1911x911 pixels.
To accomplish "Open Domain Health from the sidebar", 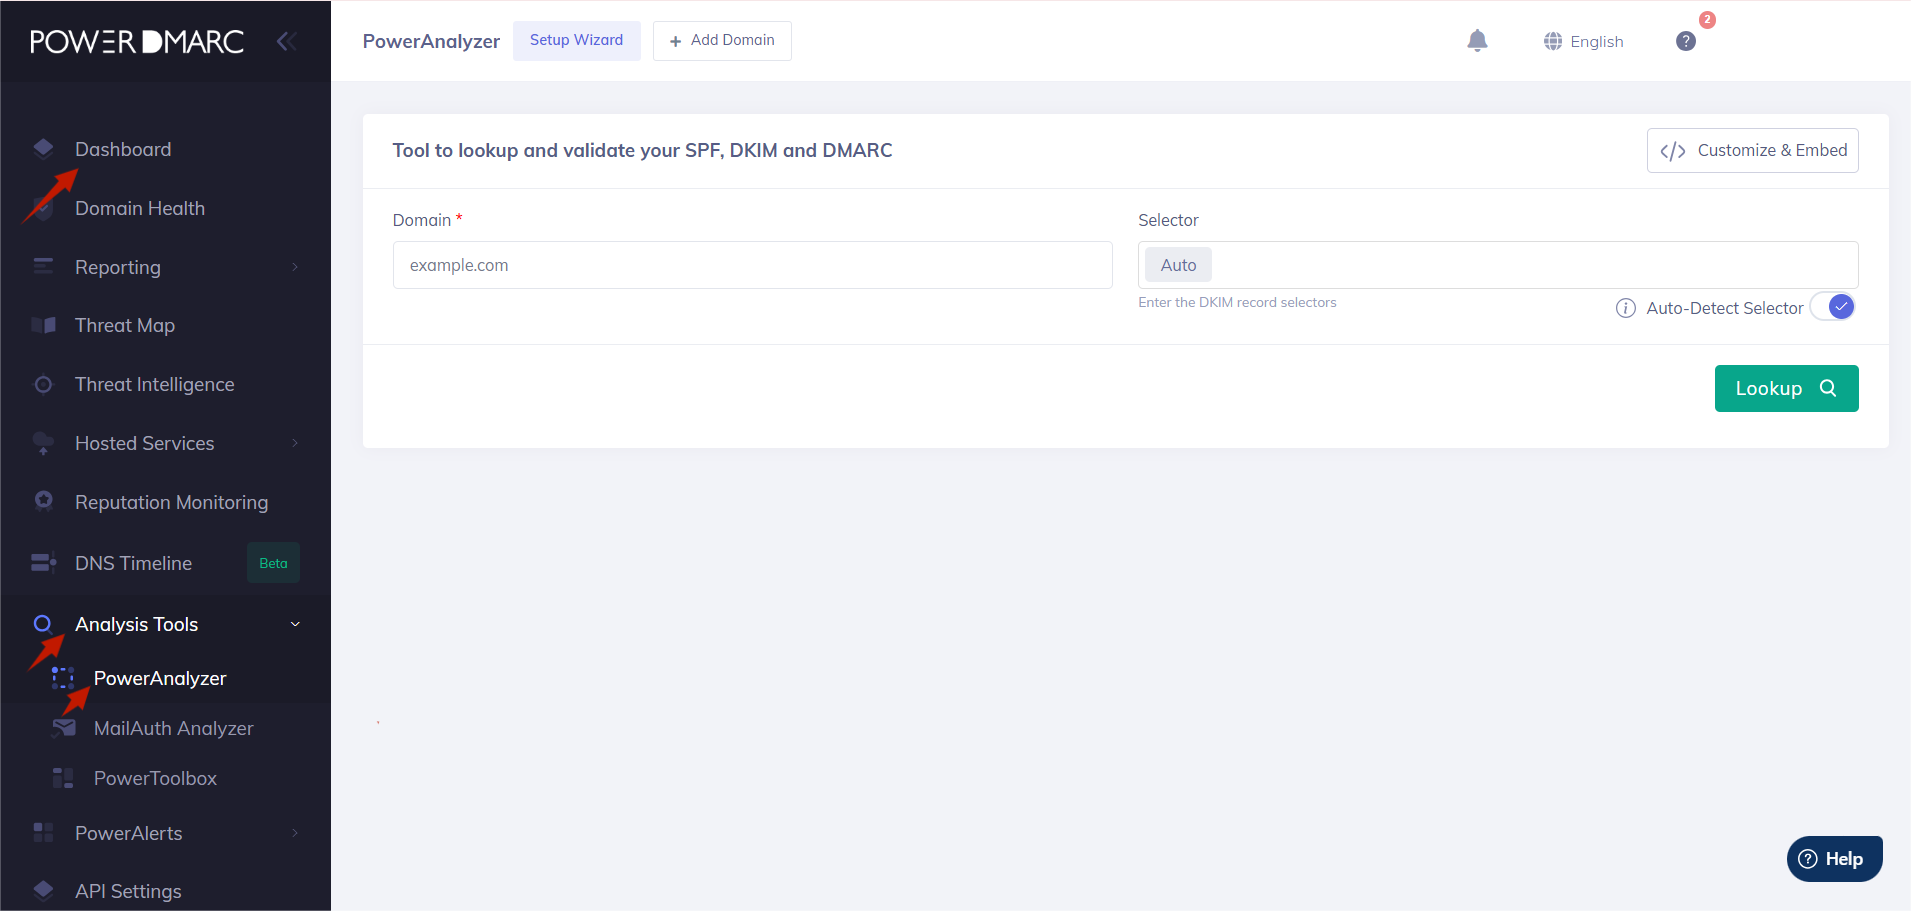I will [139, 207].
